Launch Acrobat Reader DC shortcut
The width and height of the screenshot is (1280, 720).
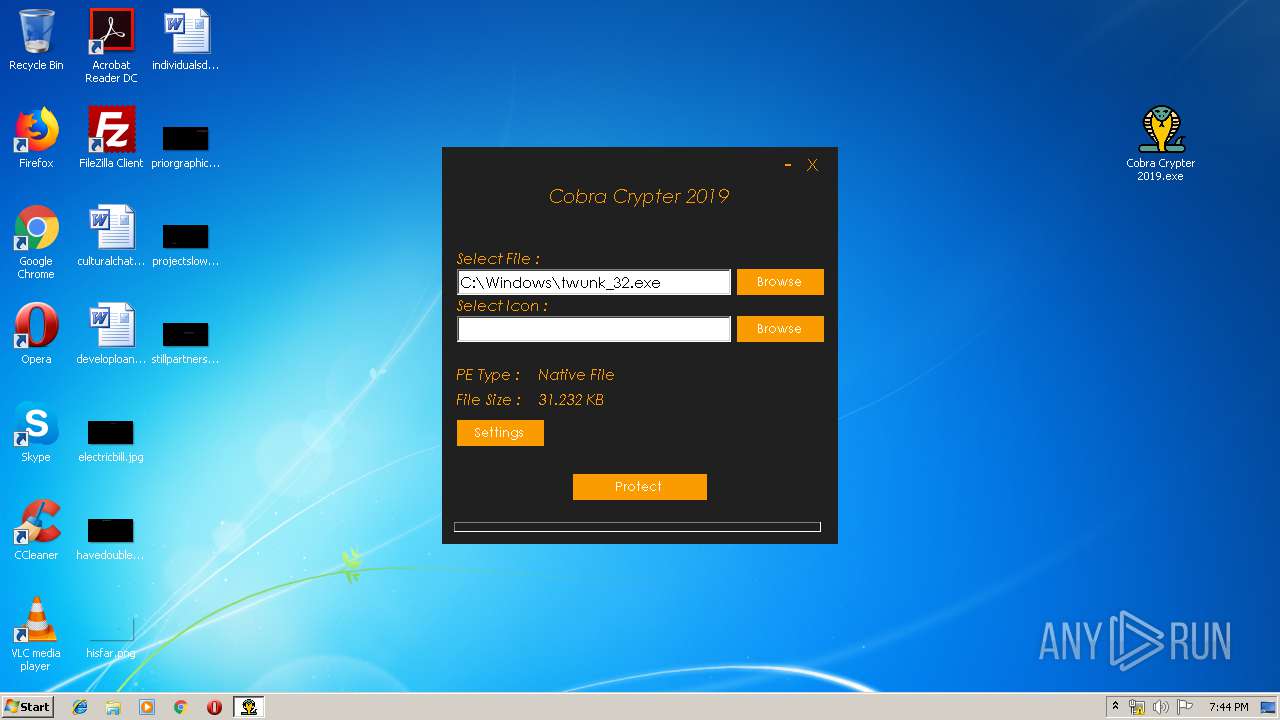(111, 46)
